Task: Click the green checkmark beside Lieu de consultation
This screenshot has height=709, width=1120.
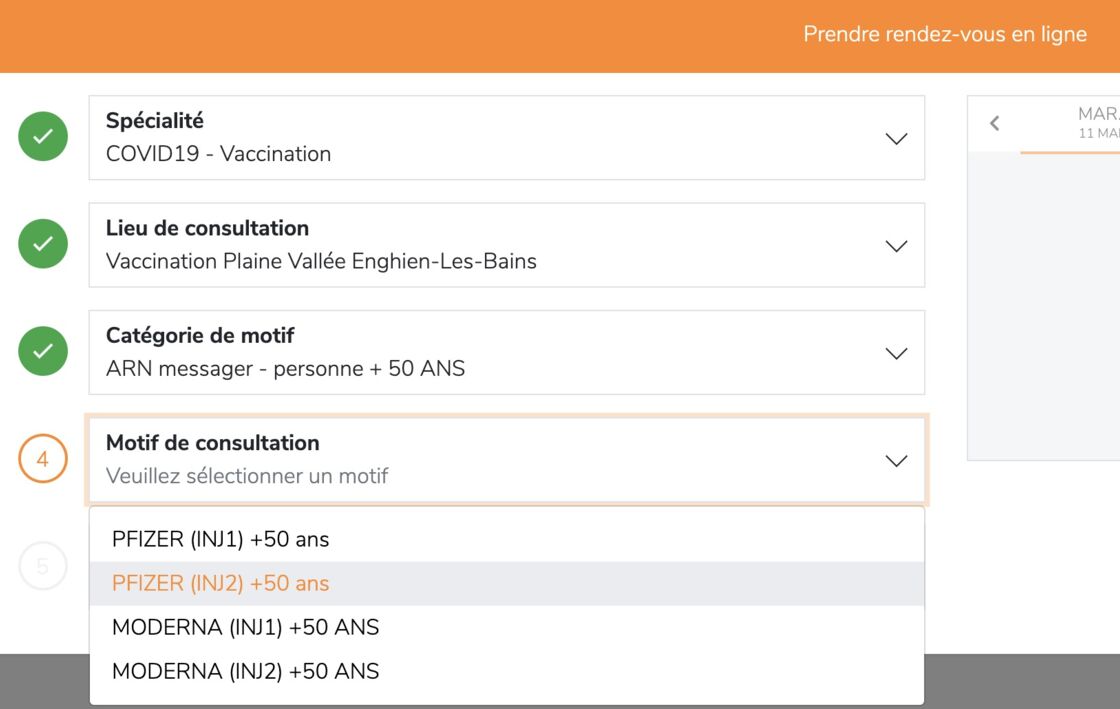Action: click(43, 243)
